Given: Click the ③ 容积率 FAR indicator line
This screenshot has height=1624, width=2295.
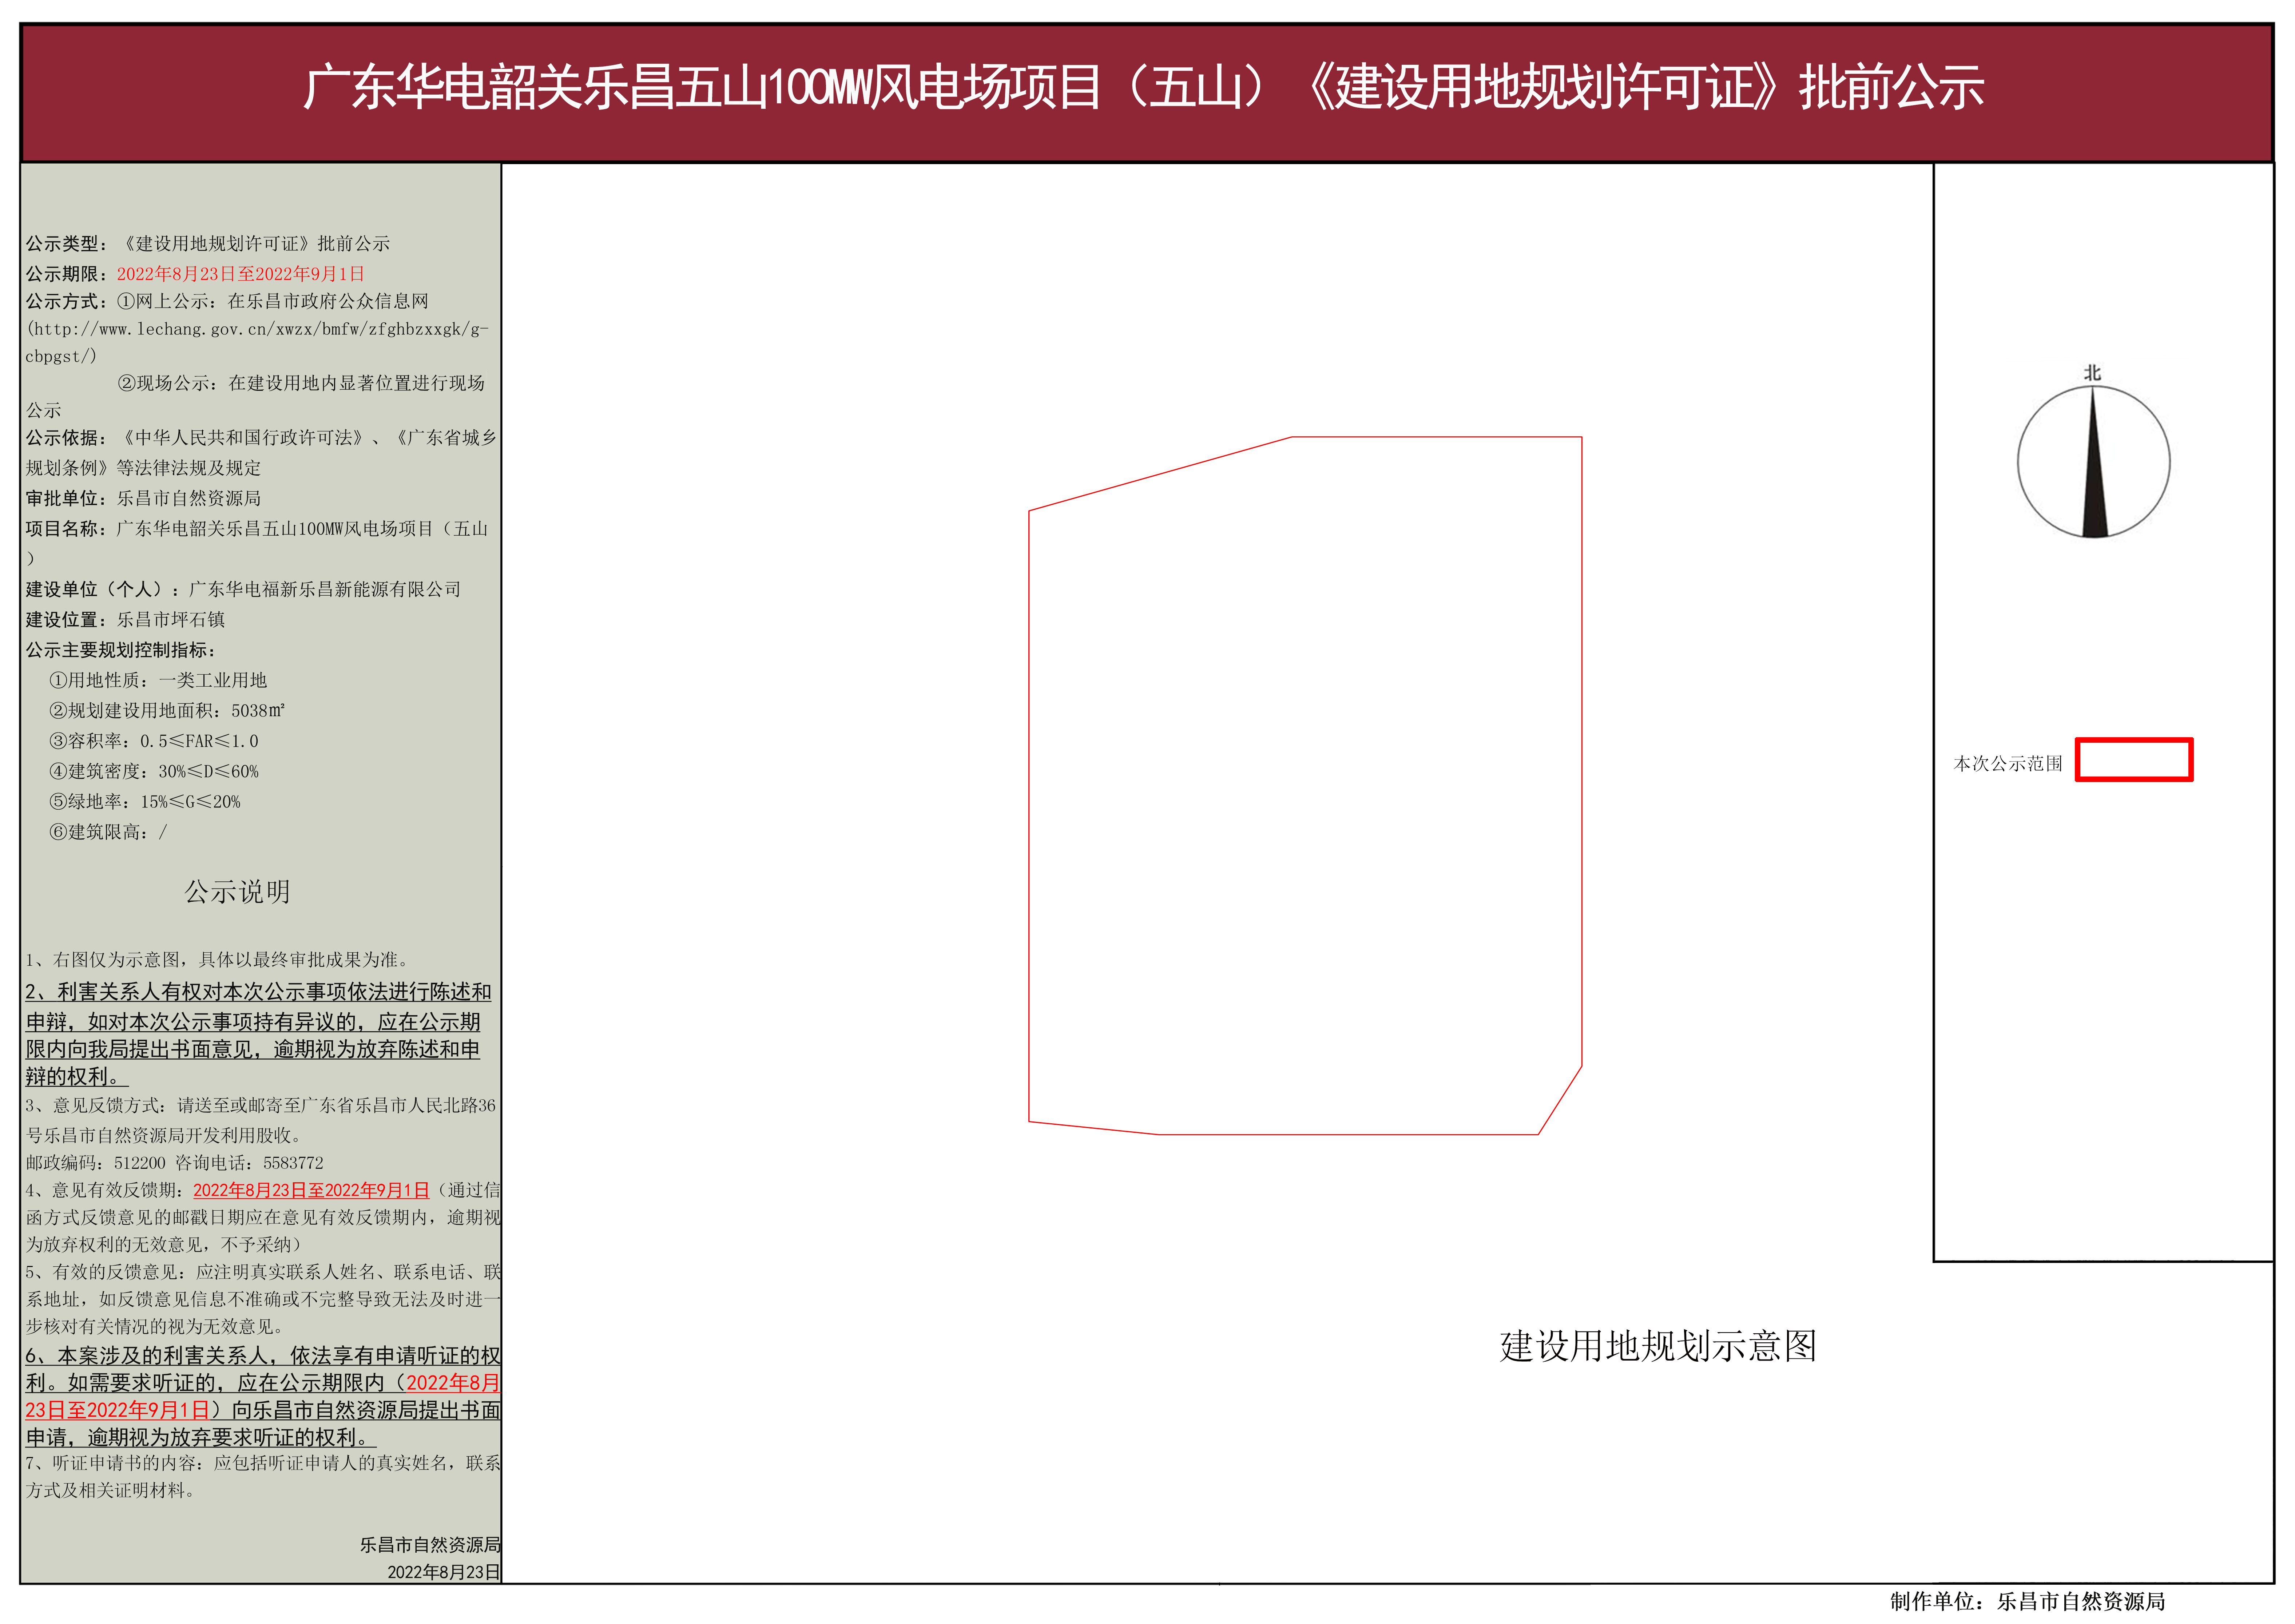Looking at the screenshot, I should [x=154, y=741].
